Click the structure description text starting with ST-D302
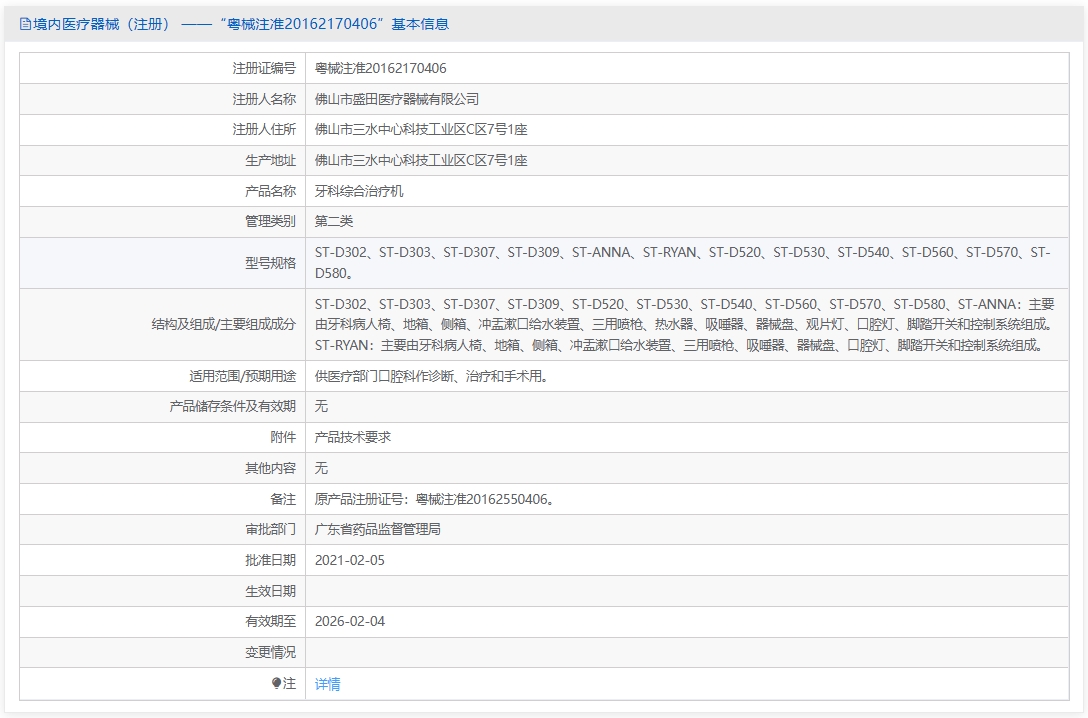This screenshot has height=718, width=1088. coord(685,324)
